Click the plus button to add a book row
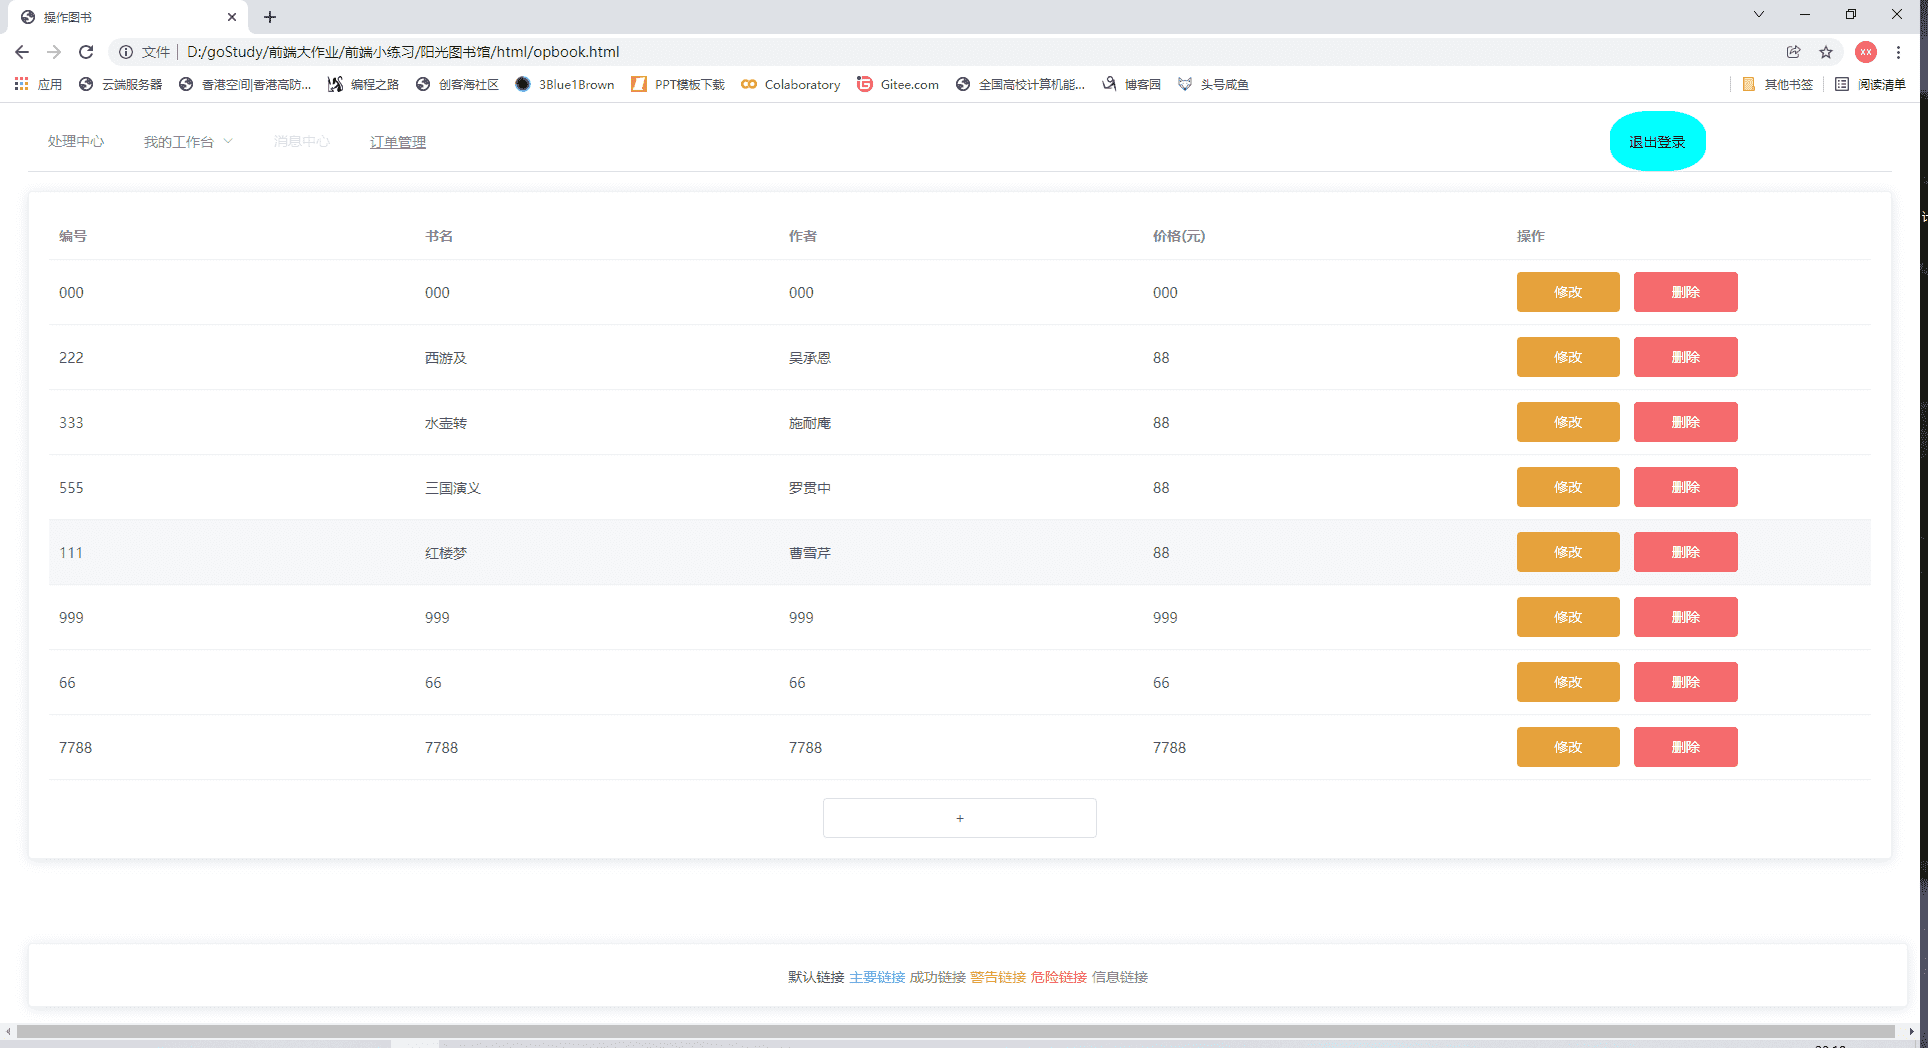Screen dimensions: 1928x1048 pos(959,818)
